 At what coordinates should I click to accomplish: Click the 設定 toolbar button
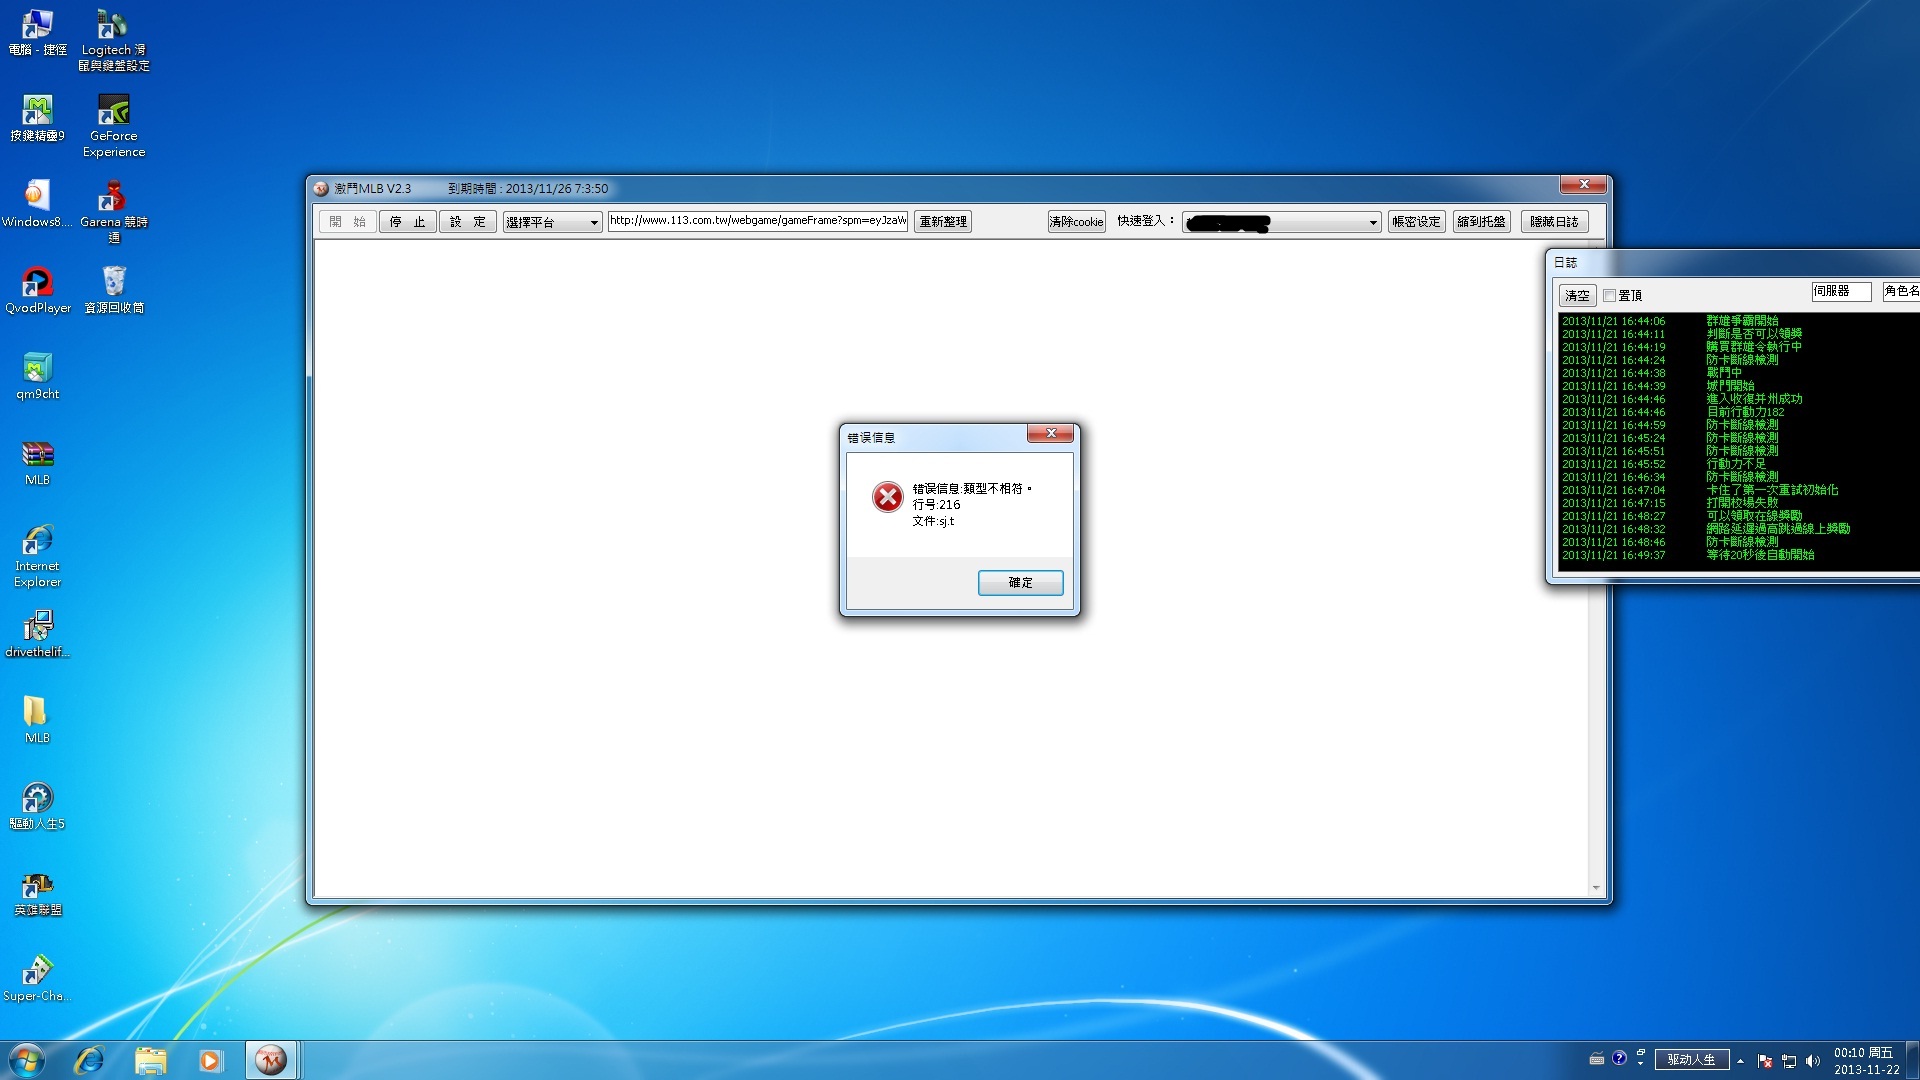pos(468,222)
